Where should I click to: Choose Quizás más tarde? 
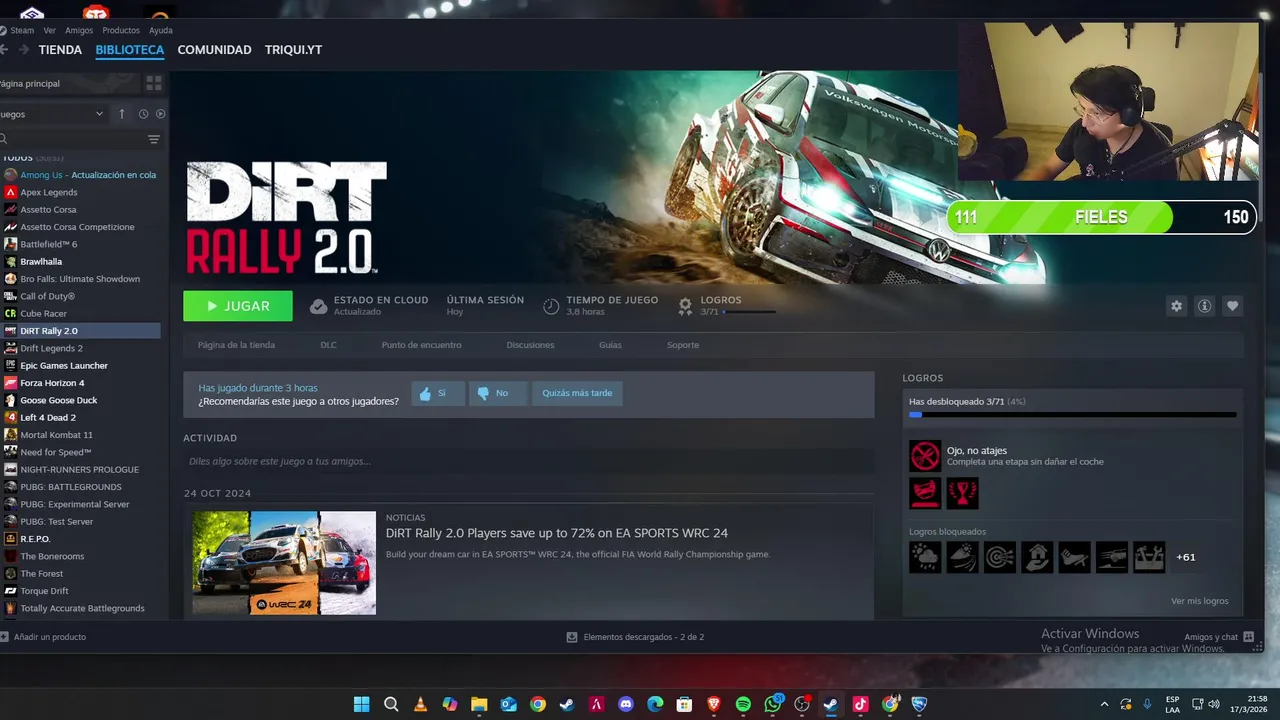577,393
